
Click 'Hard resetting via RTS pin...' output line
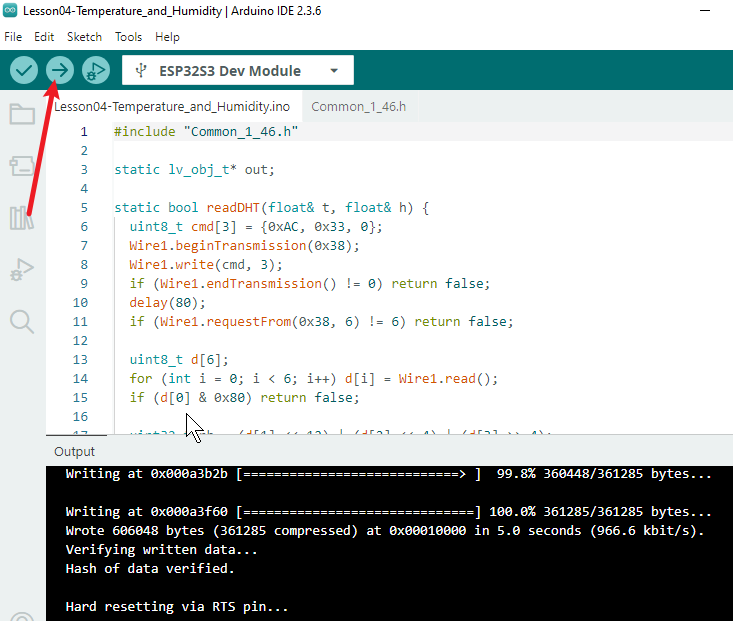177,607
